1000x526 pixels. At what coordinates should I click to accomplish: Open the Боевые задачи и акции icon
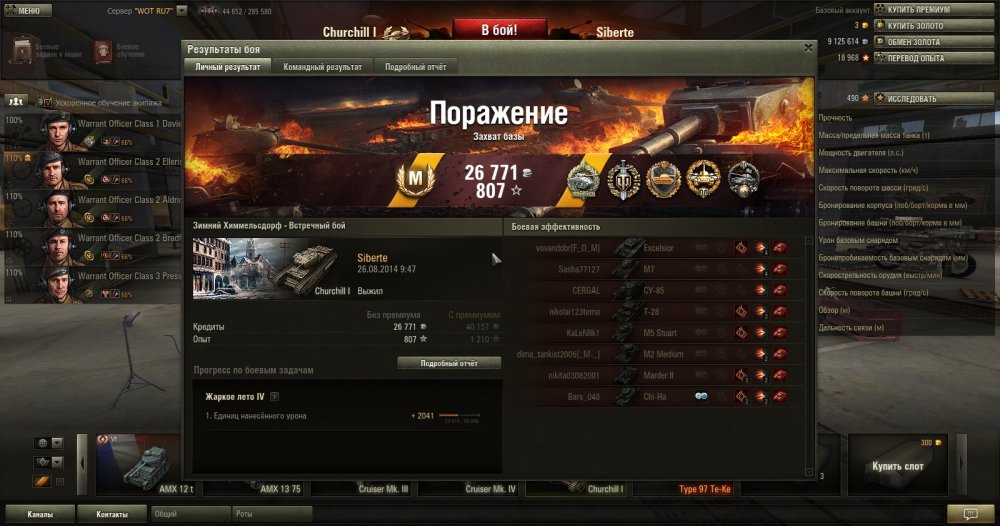coord(22,50)
